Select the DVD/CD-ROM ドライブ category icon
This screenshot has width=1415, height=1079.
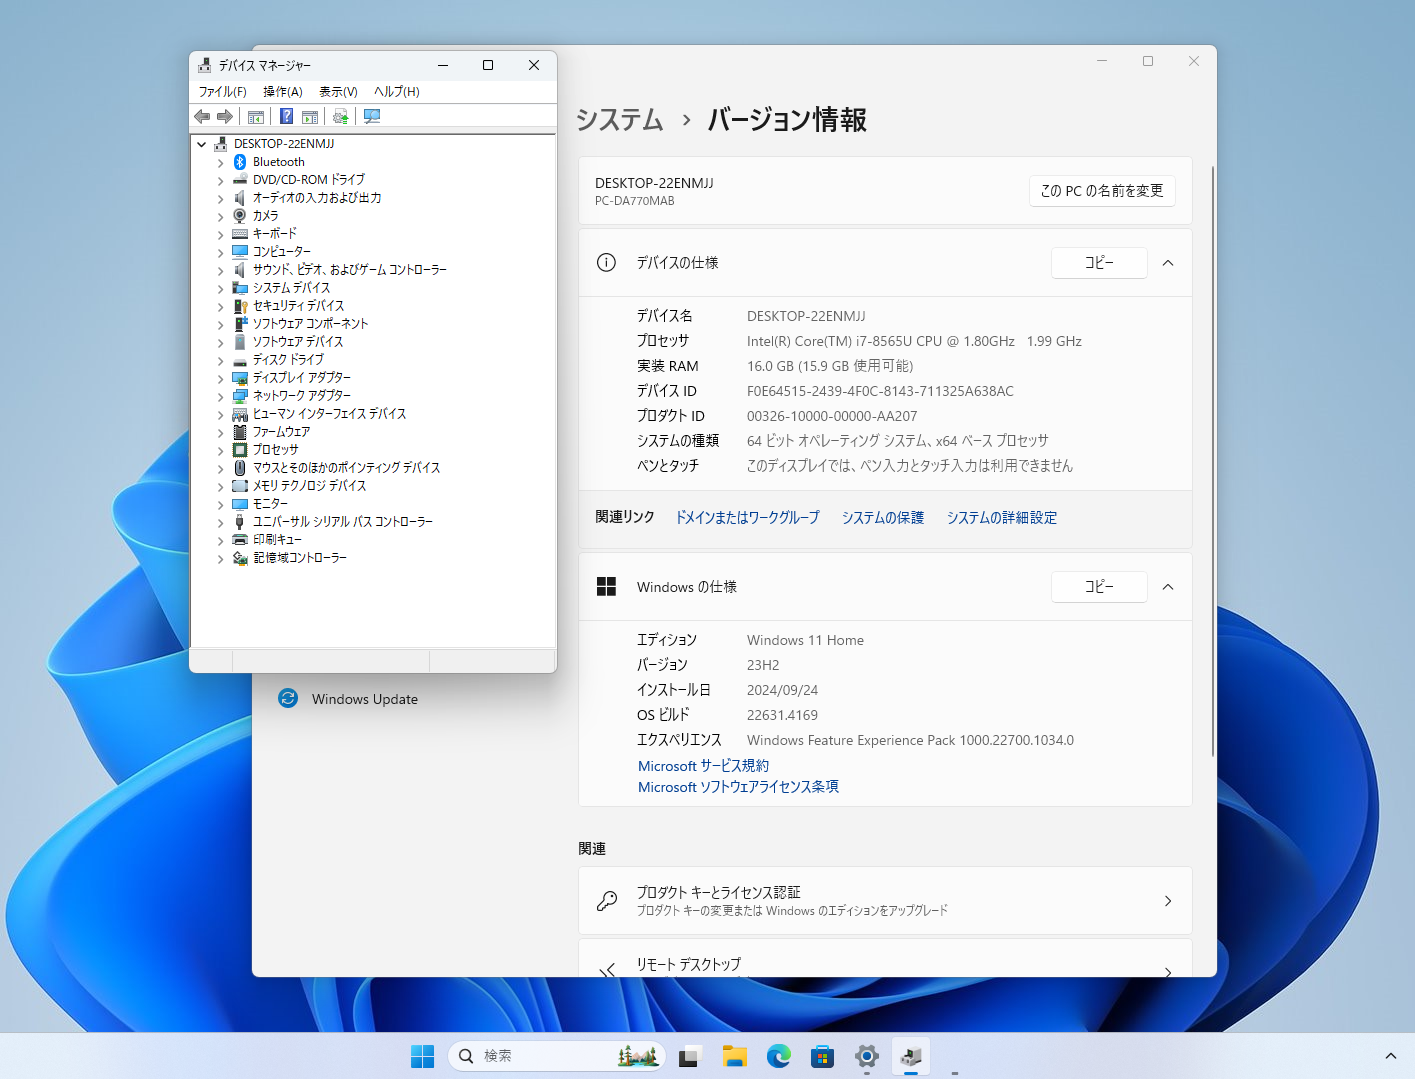[240, 180]
